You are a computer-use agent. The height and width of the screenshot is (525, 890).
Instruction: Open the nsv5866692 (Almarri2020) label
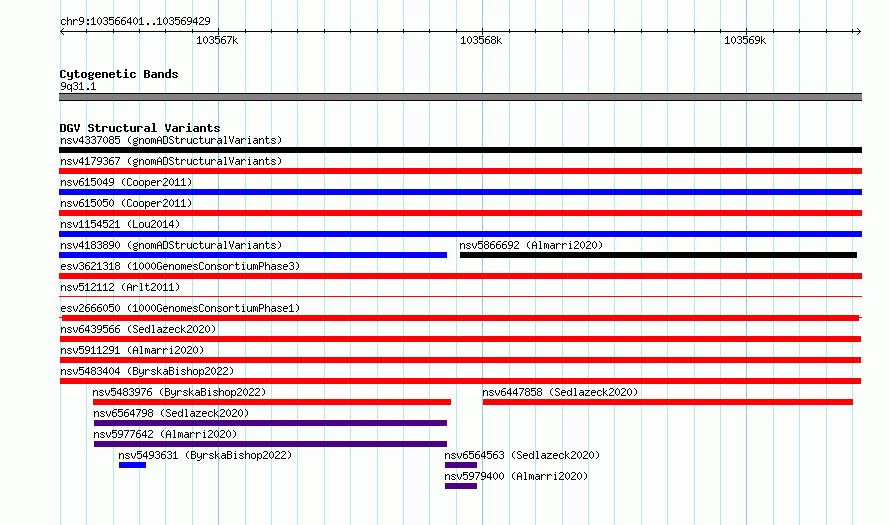pos(531,245)
